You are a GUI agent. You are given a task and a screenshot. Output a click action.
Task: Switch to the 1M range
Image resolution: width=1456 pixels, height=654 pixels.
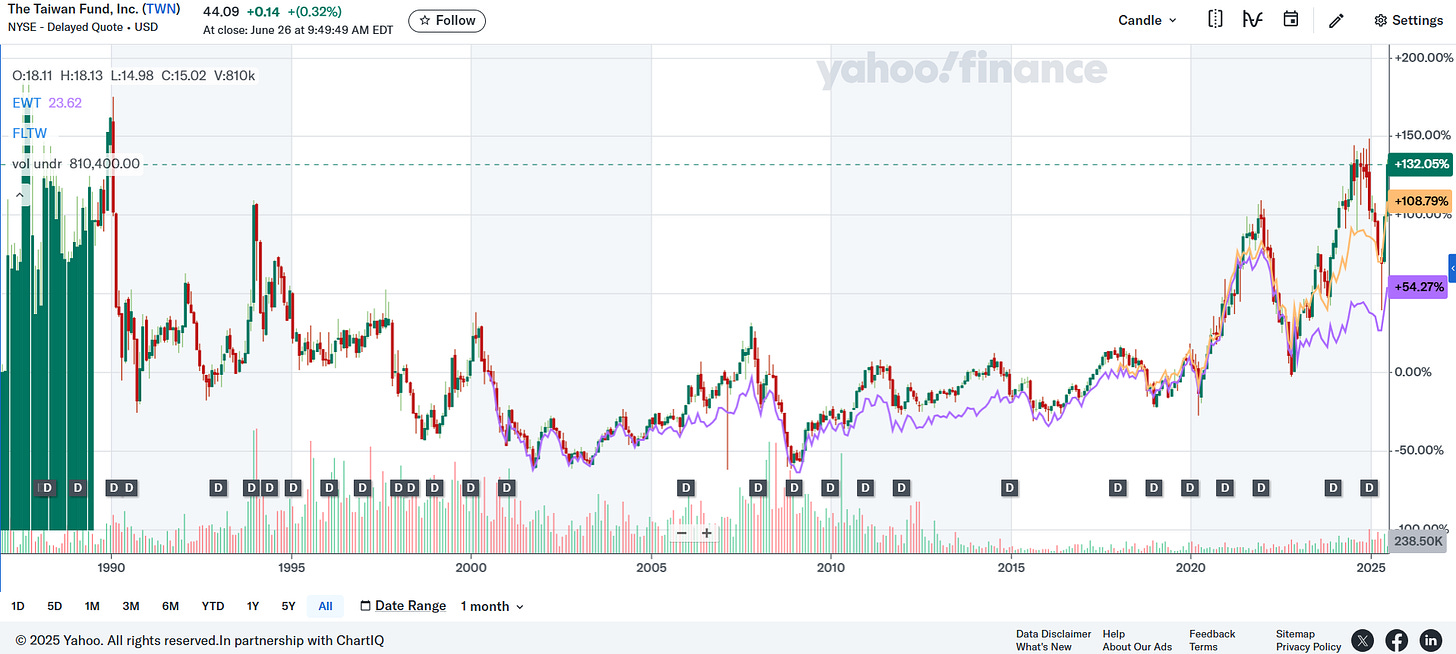[92, 606]
